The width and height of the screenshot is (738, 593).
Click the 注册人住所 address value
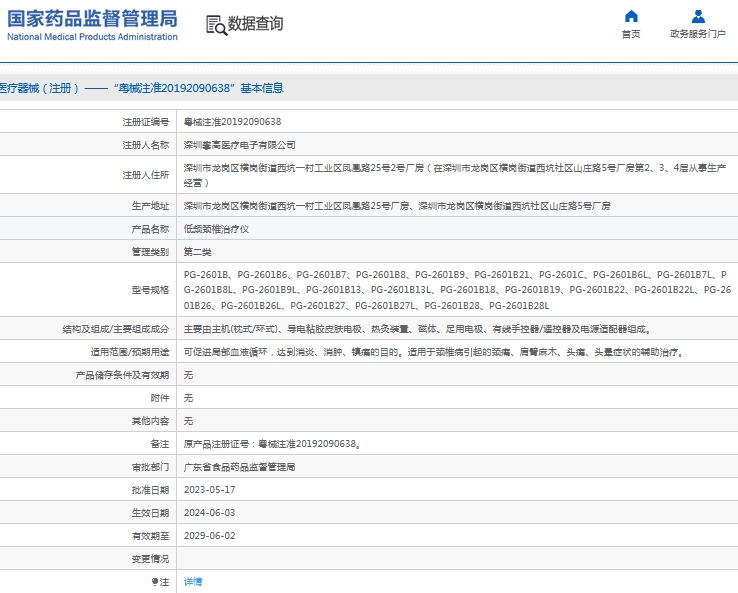click(455, 175)
